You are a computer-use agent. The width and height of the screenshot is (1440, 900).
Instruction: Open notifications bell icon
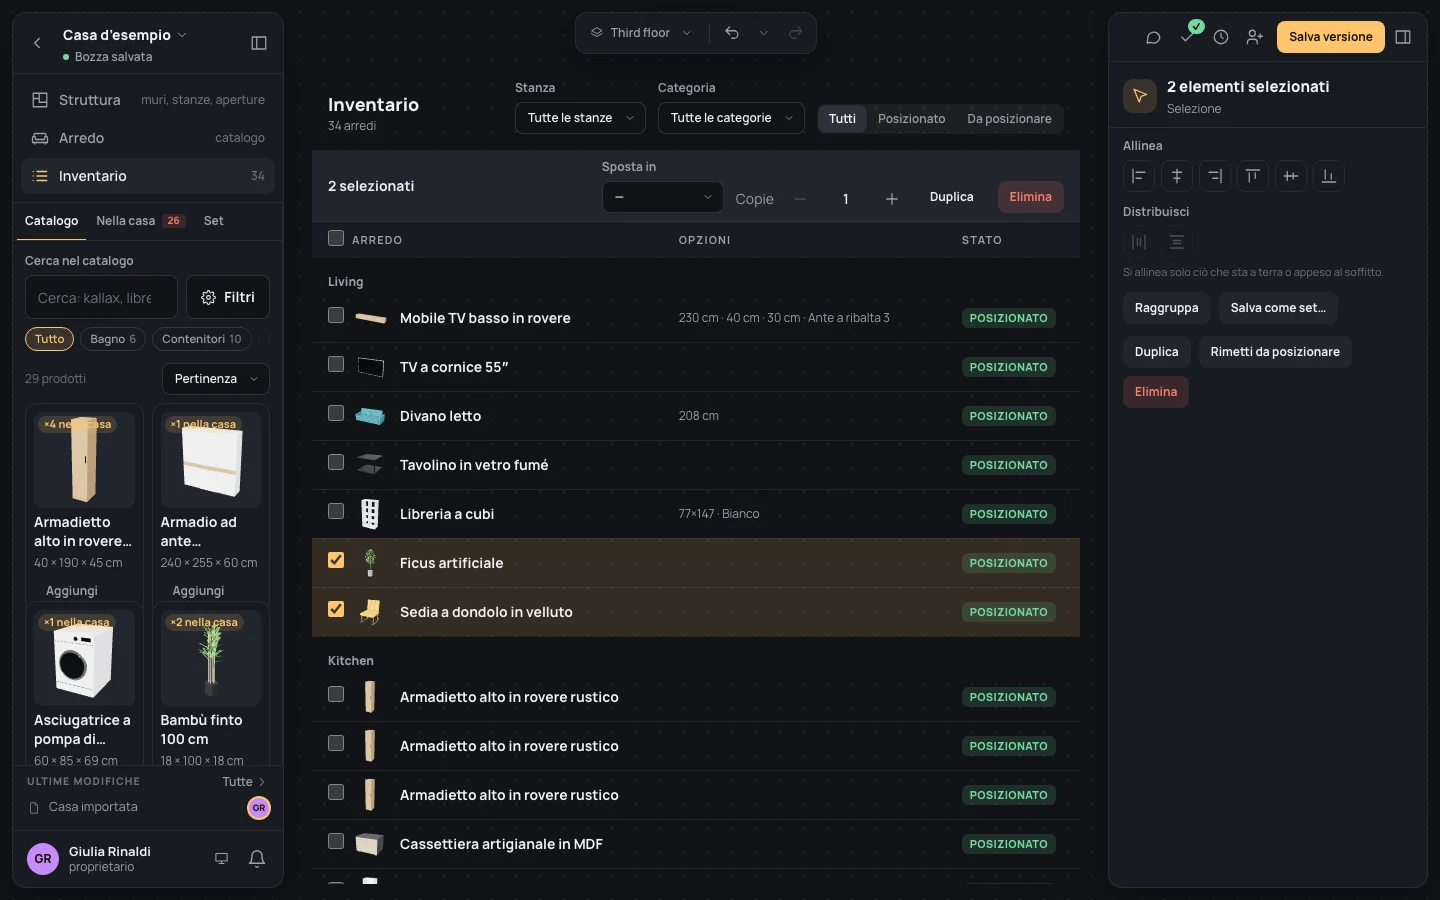(257, 859)
